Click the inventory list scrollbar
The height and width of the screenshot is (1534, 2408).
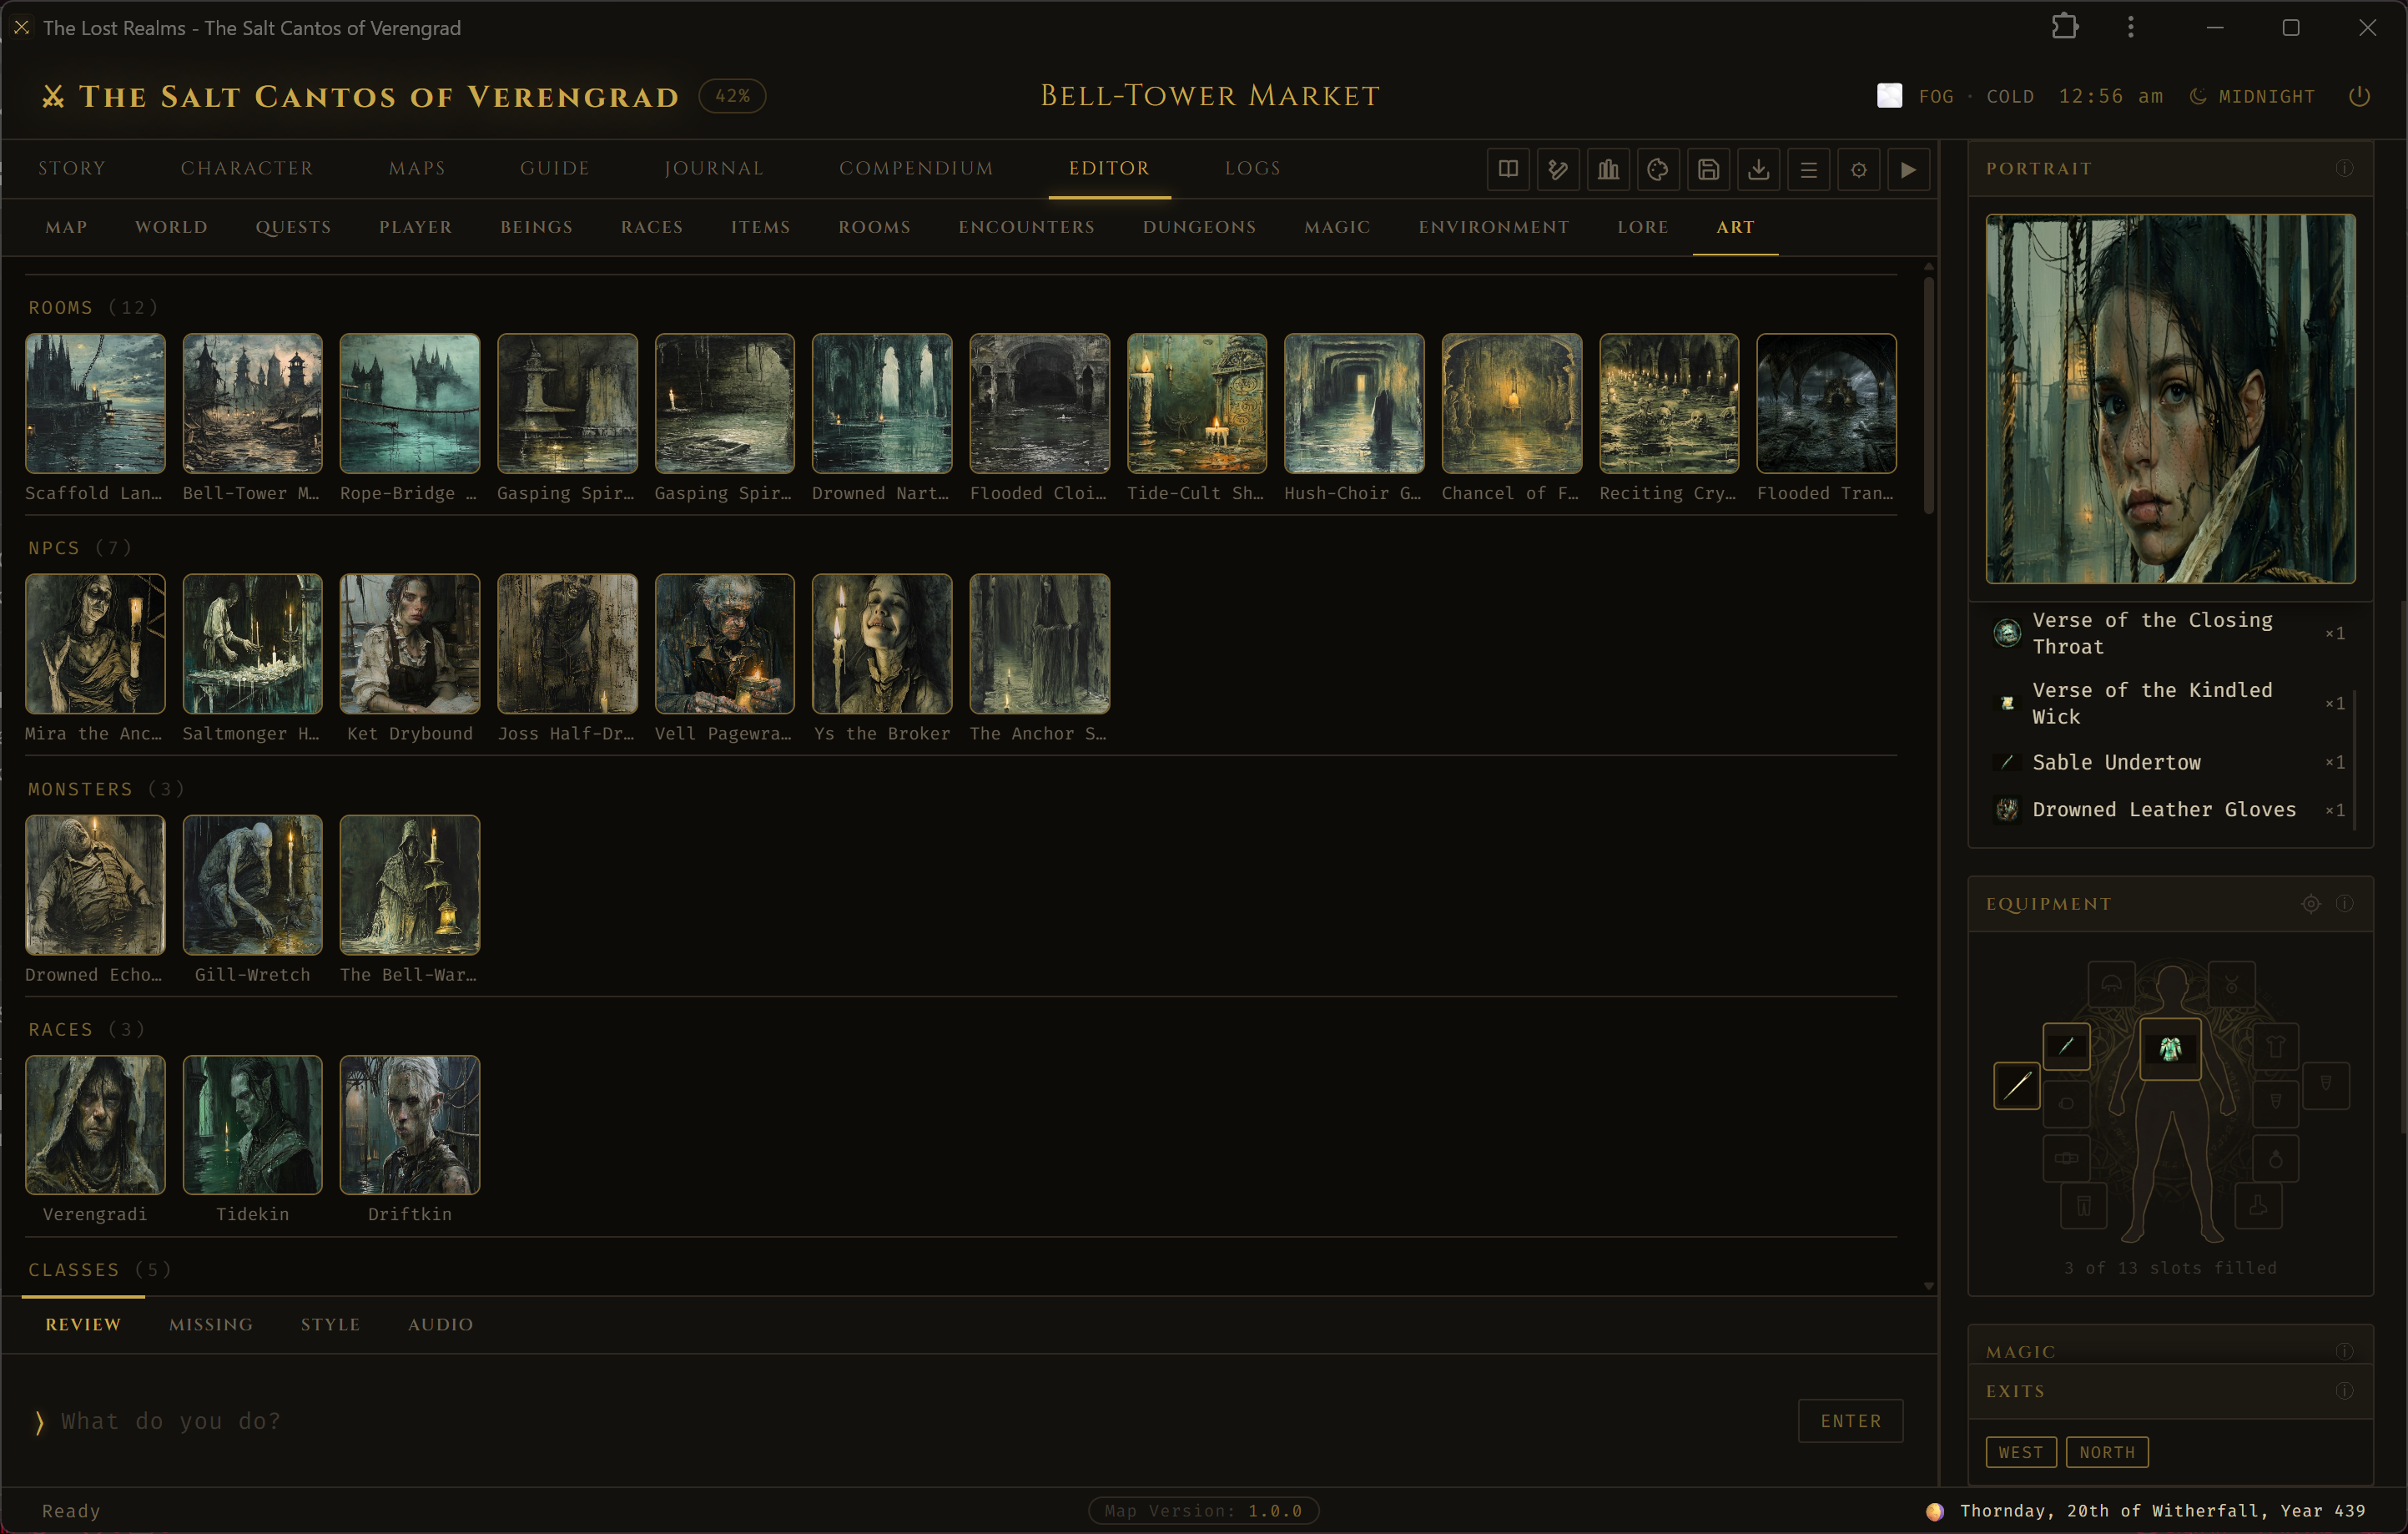[x=2355, y=760]
